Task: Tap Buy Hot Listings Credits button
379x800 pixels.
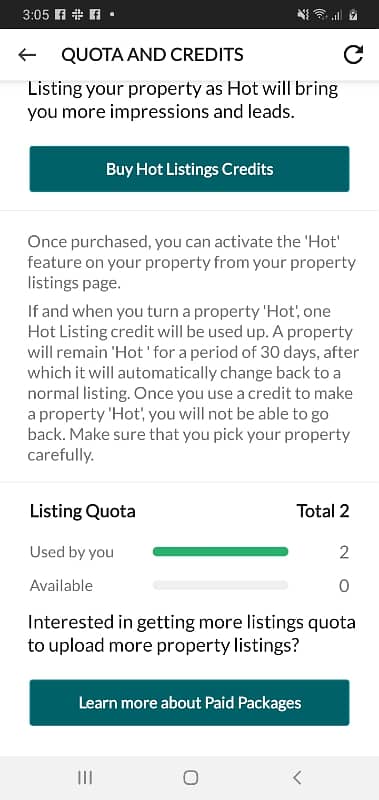Action: 189,169
